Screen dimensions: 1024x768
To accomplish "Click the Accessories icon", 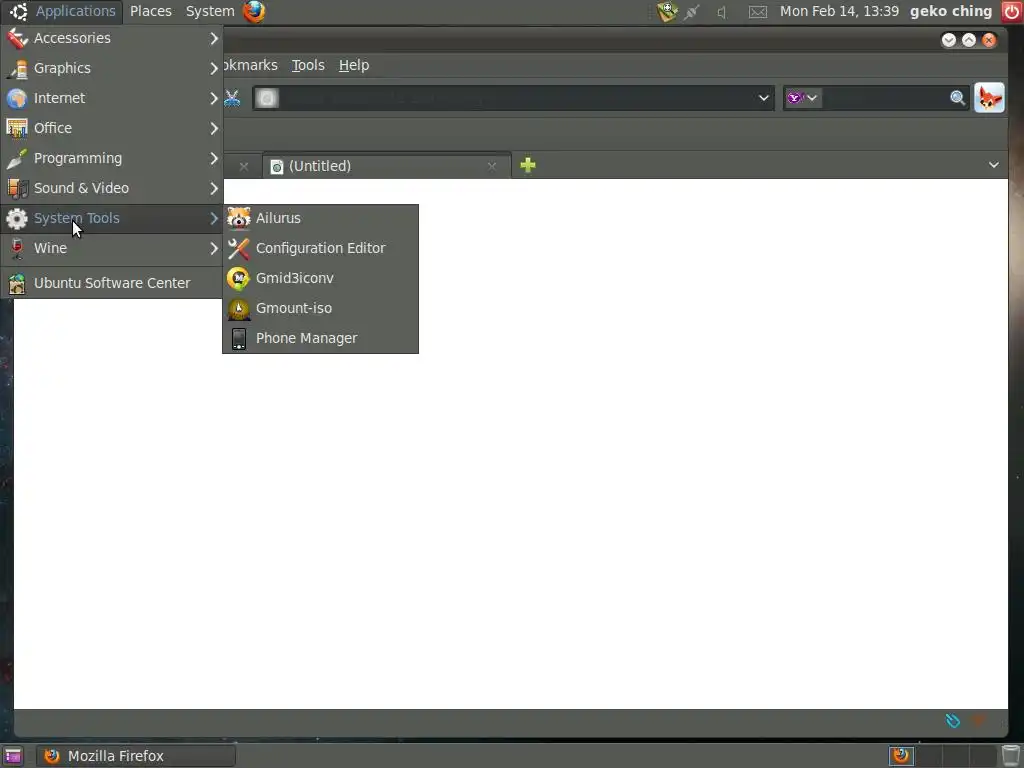I will tap(17, 38).
